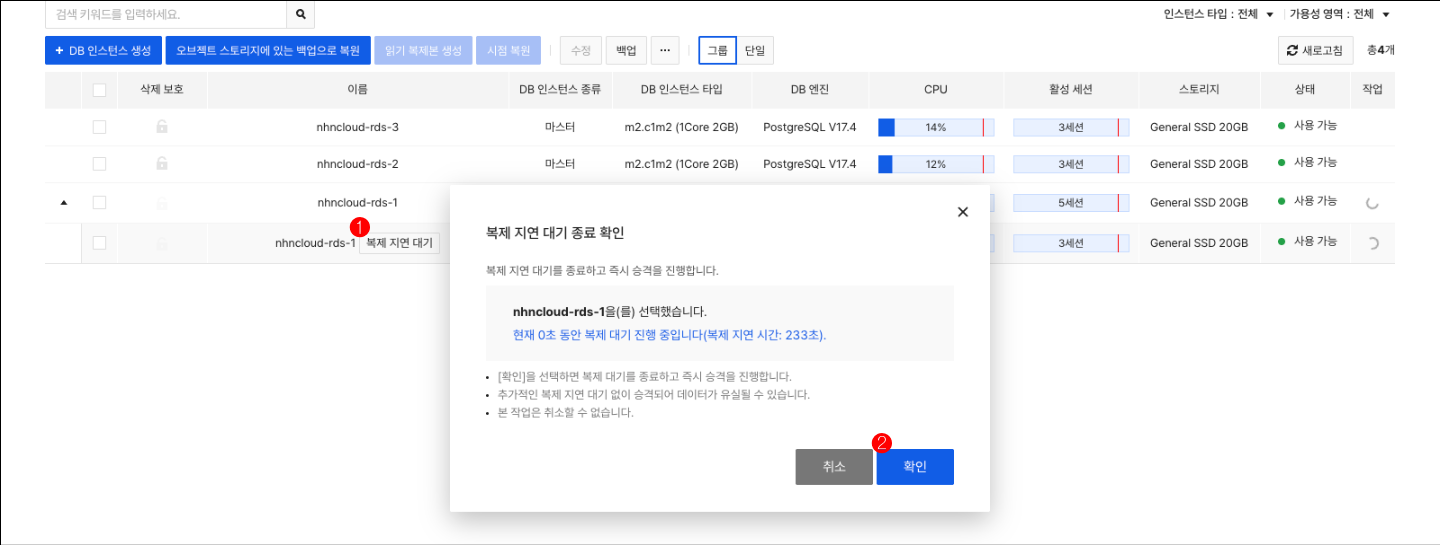Click the CPU 12% bar for nhncloud-rds-2
This screenshot has width=1440, height=545.
coord(935,164)
